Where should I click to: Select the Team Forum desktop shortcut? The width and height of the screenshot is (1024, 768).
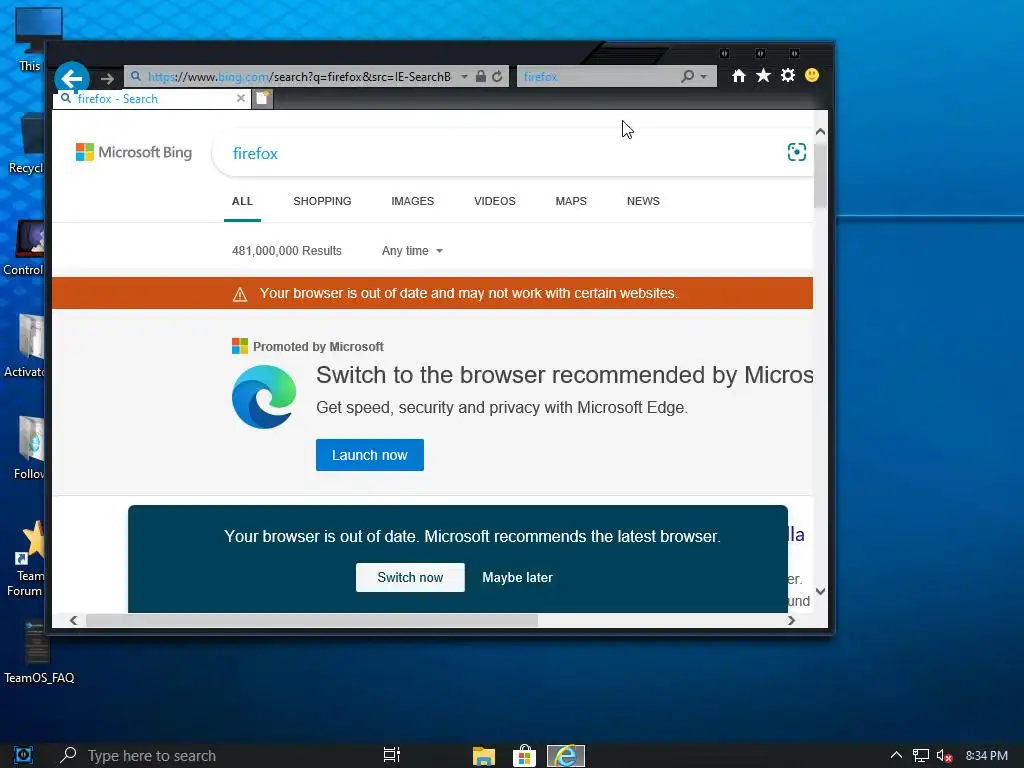tap(26, 559)
